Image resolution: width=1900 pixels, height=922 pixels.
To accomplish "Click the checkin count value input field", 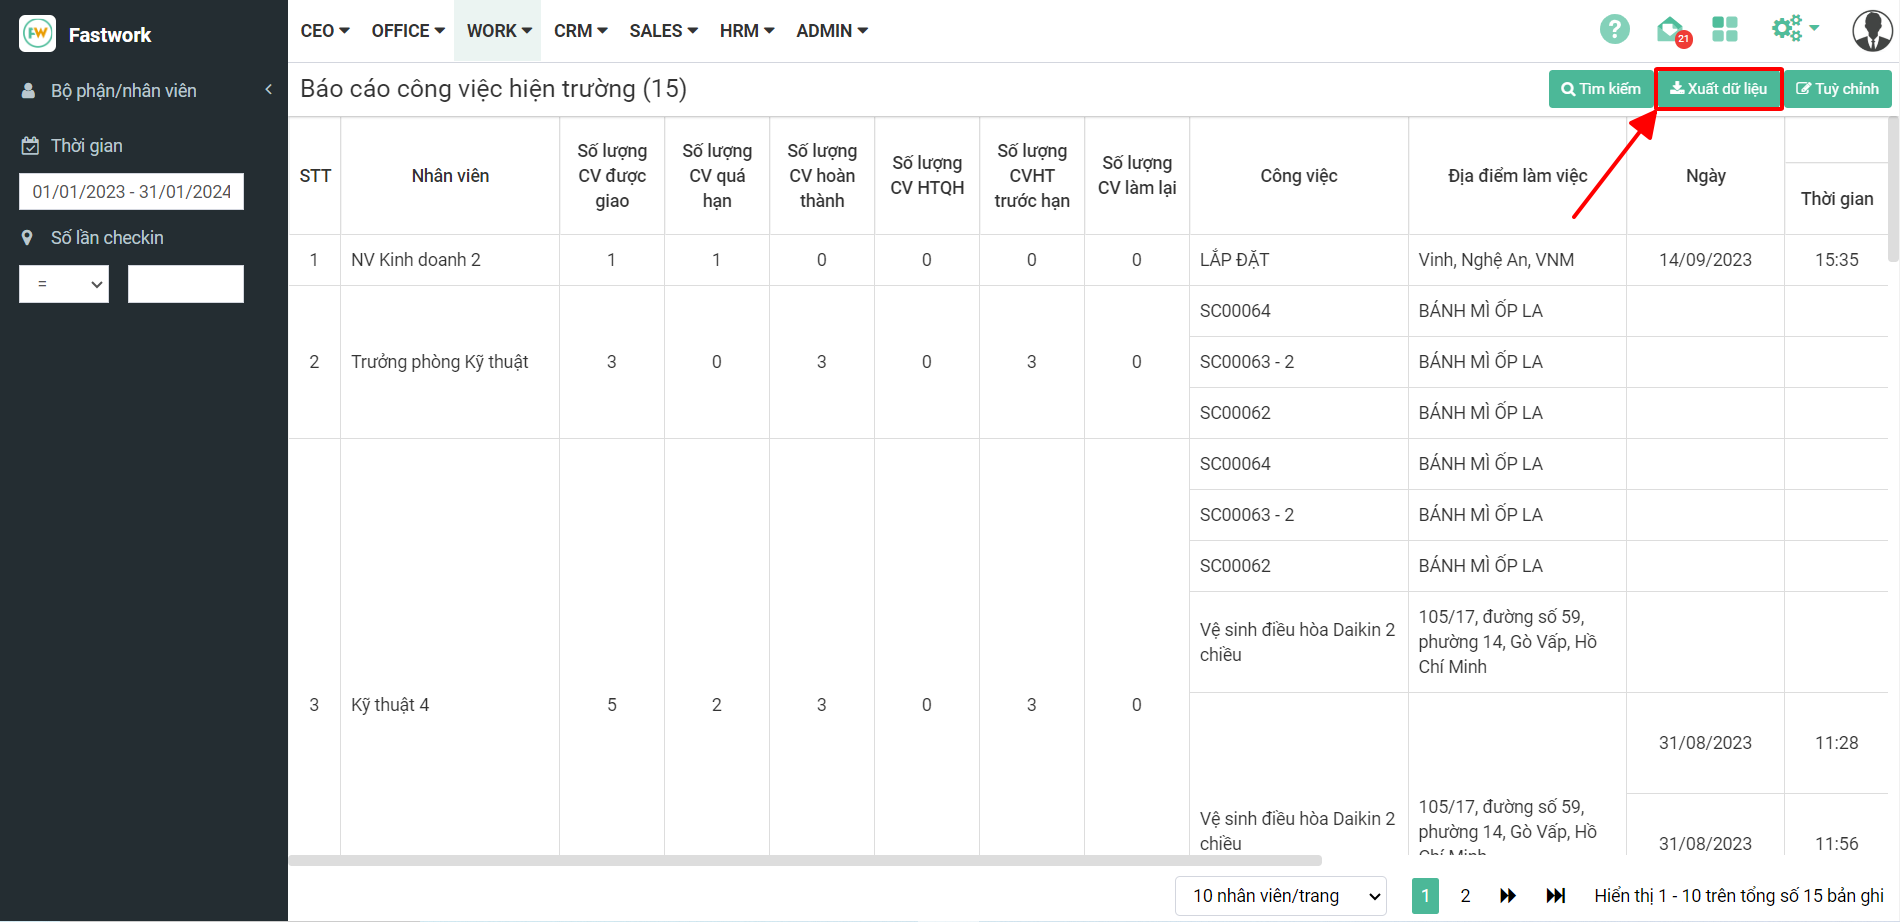I will (x=186, y=284).
